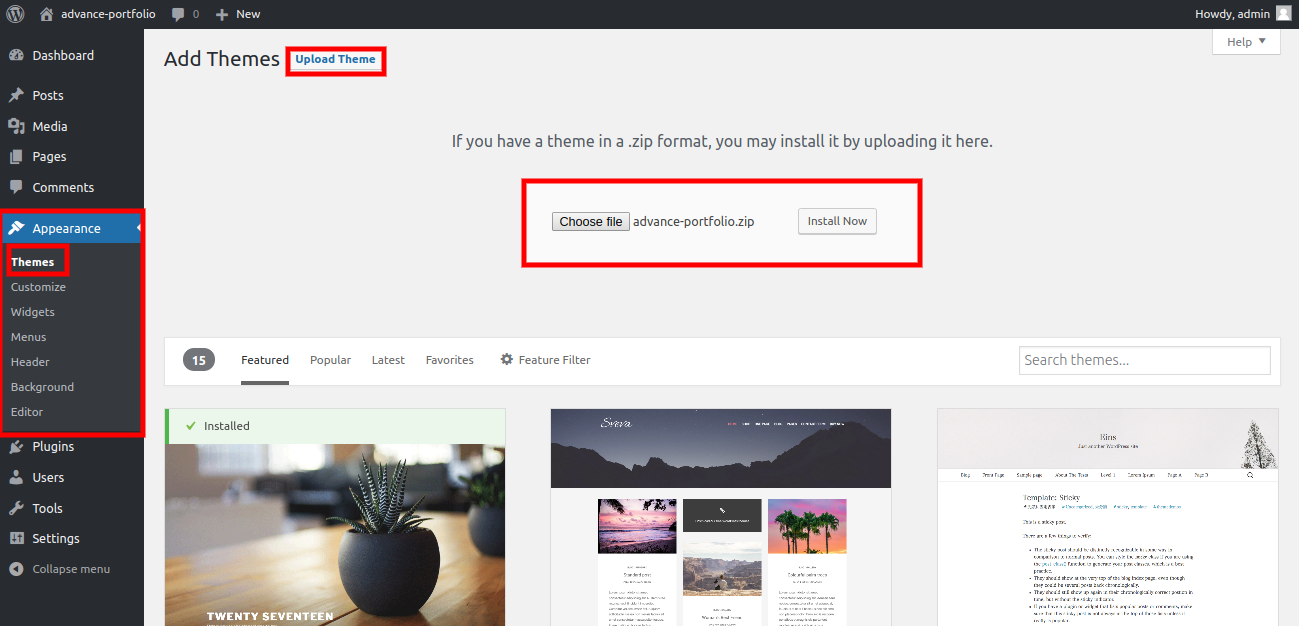Click the Appearance paintbrush icon
The height and width of the screenshot is (626, 1299).
[x=16, y=228]
